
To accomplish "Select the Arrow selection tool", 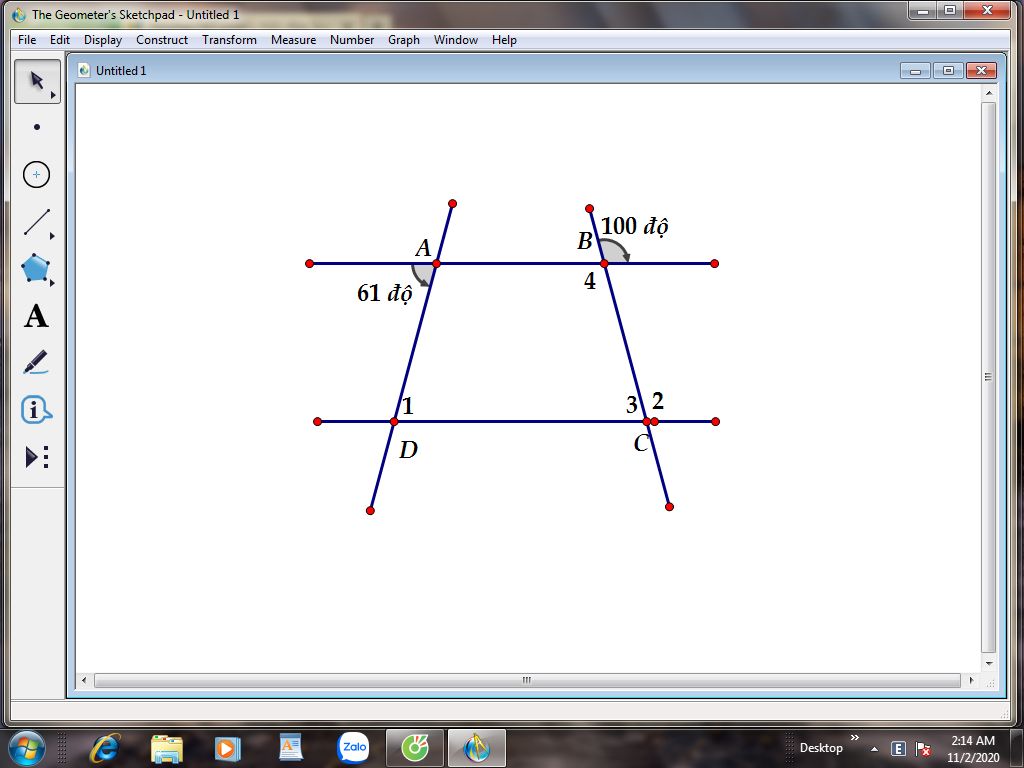I will [37, 81].
